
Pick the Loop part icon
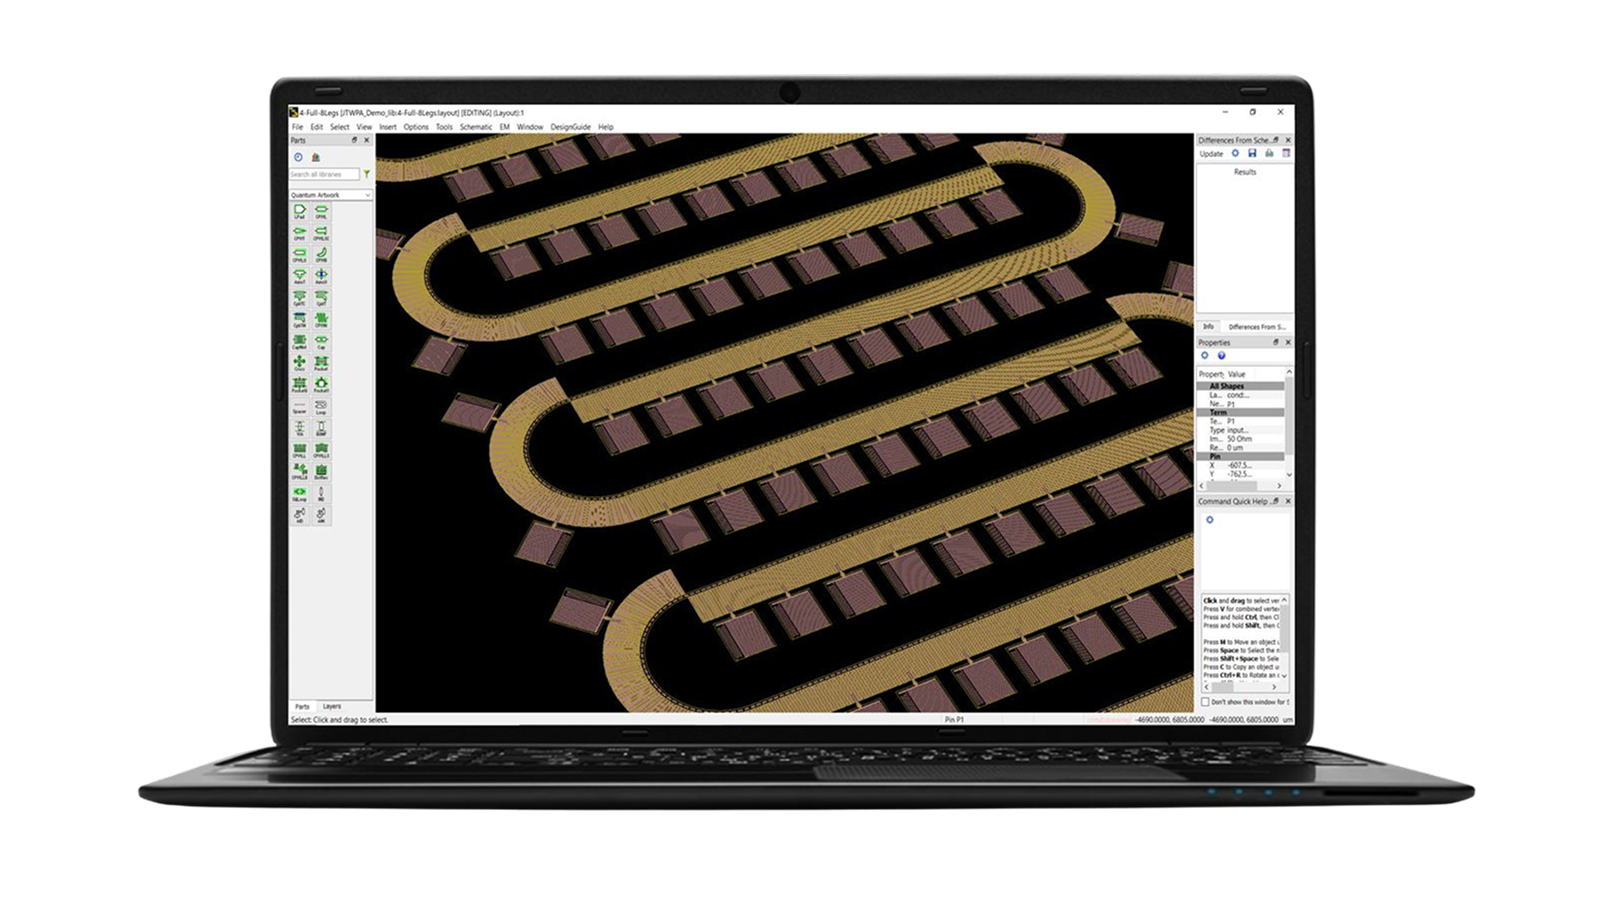[x=321, y=405]
